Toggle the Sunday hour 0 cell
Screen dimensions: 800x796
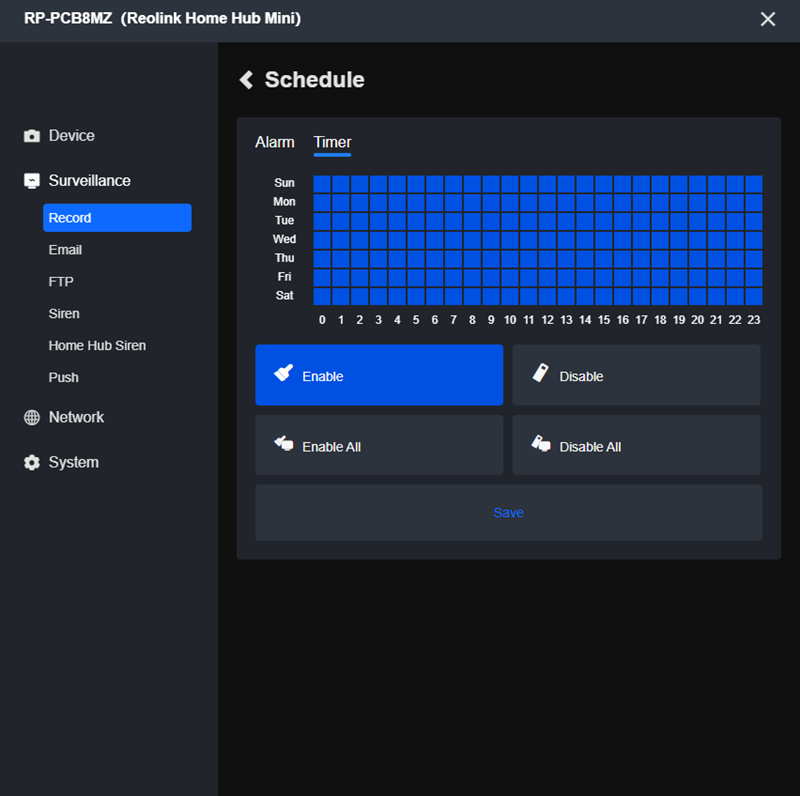pos(322,184)
